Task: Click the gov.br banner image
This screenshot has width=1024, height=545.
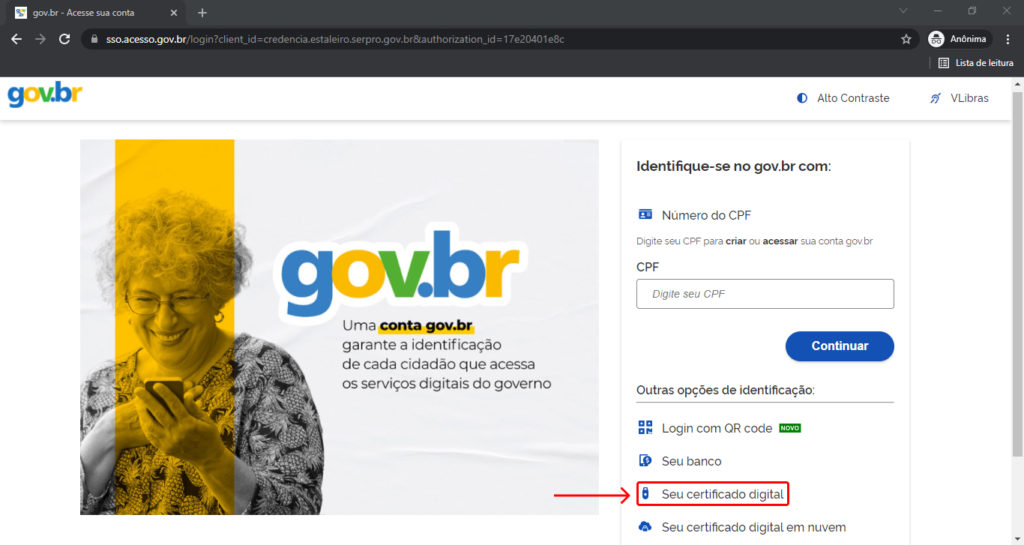Action: pyautogui.click(x=339, y=327)
